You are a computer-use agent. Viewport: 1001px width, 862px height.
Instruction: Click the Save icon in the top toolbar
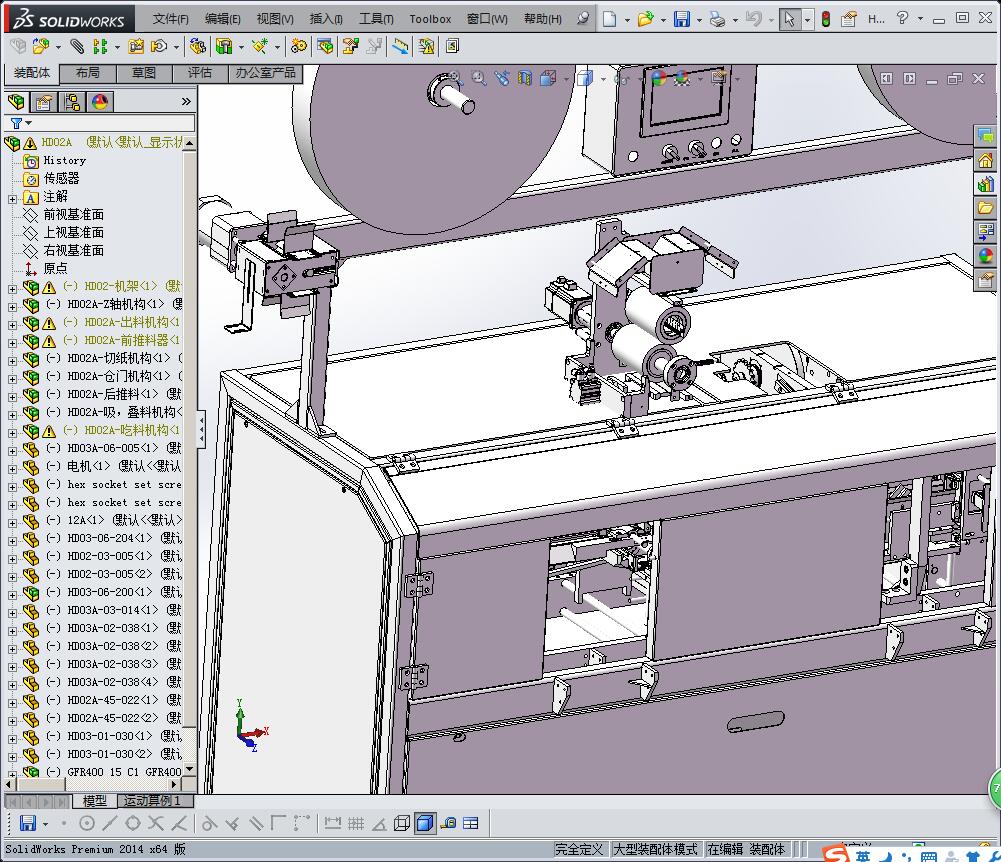pyautogui.click(x=681, y=19)
